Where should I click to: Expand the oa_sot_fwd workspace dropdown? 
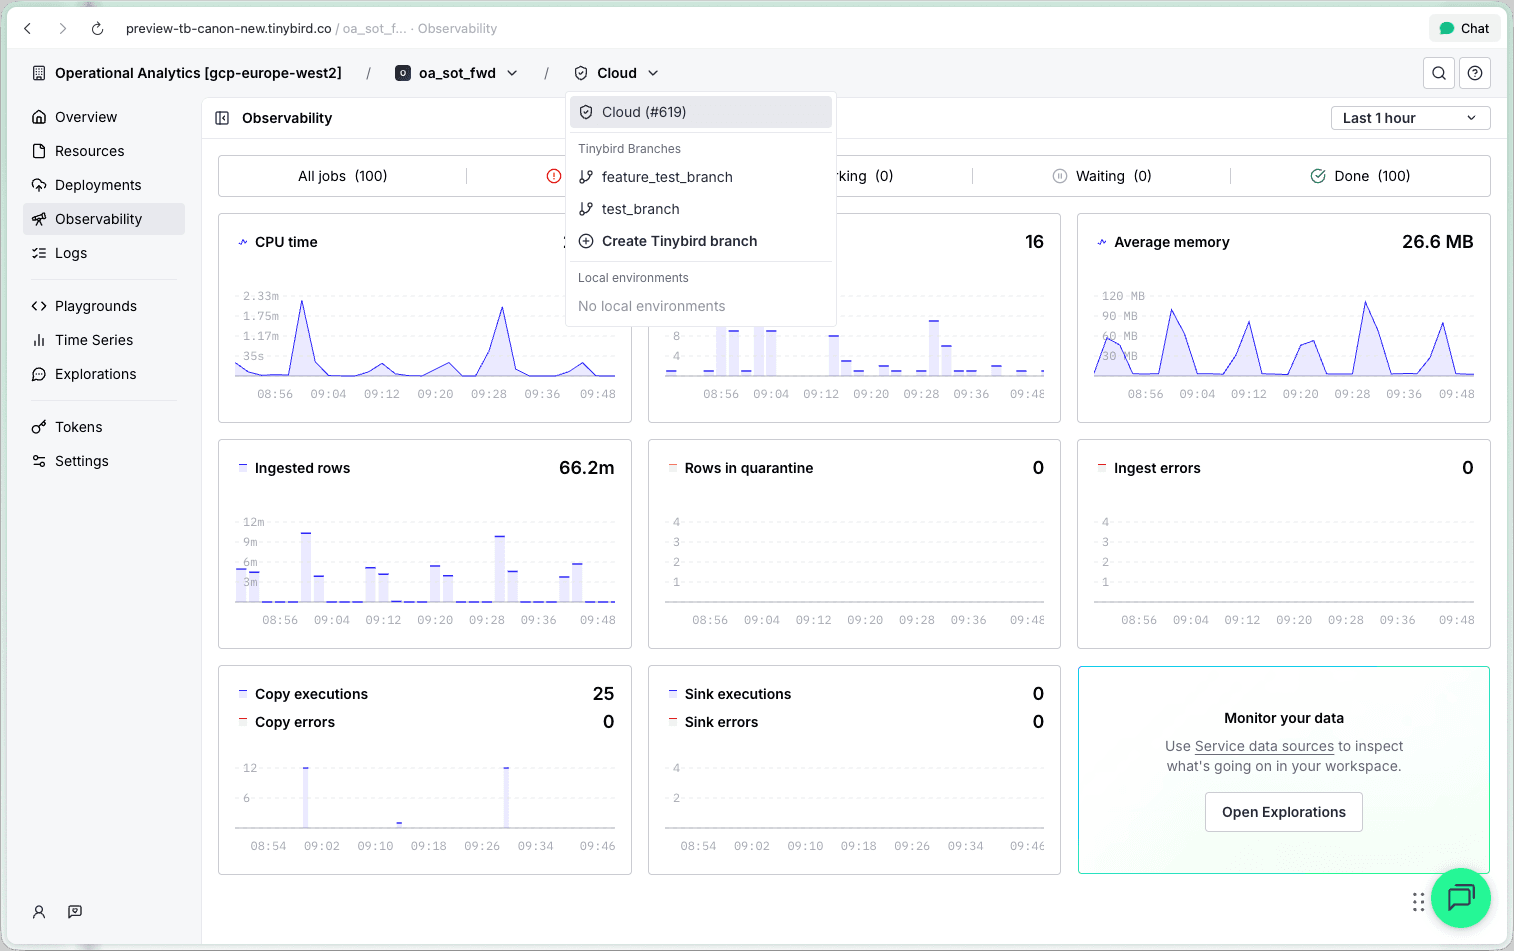coord(511,72)
